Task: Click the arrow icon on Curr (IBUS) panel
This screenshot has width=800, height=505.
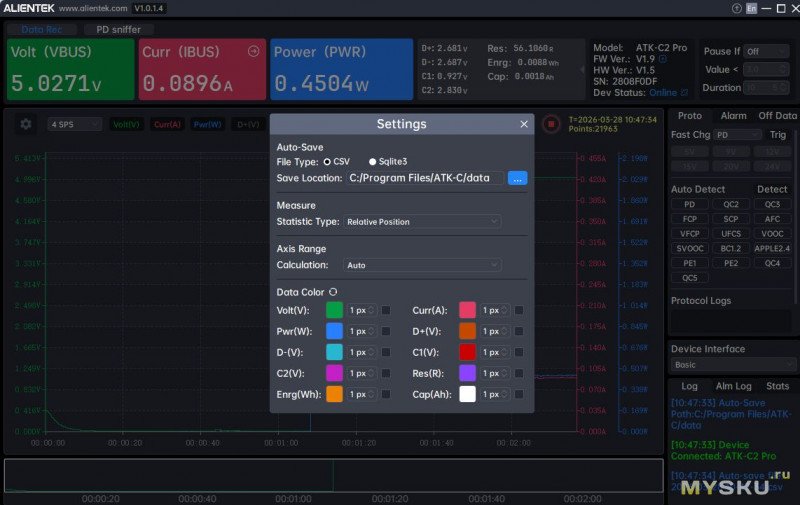Action: (x=253, y=52)
